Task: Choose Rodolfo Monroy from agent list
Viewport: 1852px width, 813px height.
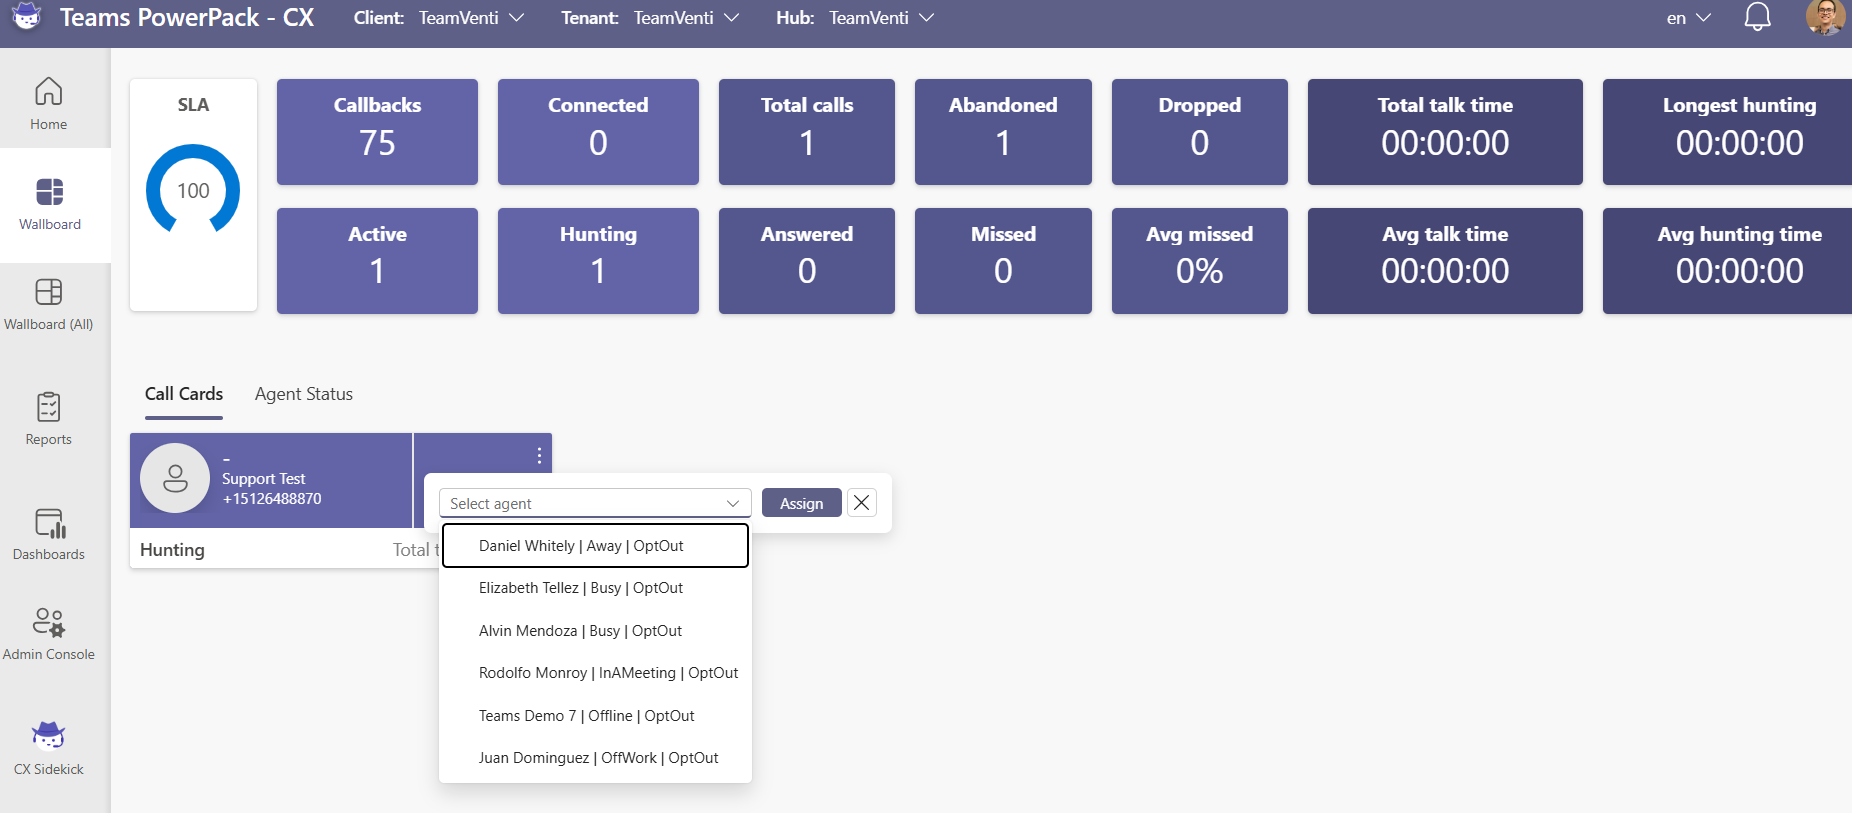Action: point(595,673)
